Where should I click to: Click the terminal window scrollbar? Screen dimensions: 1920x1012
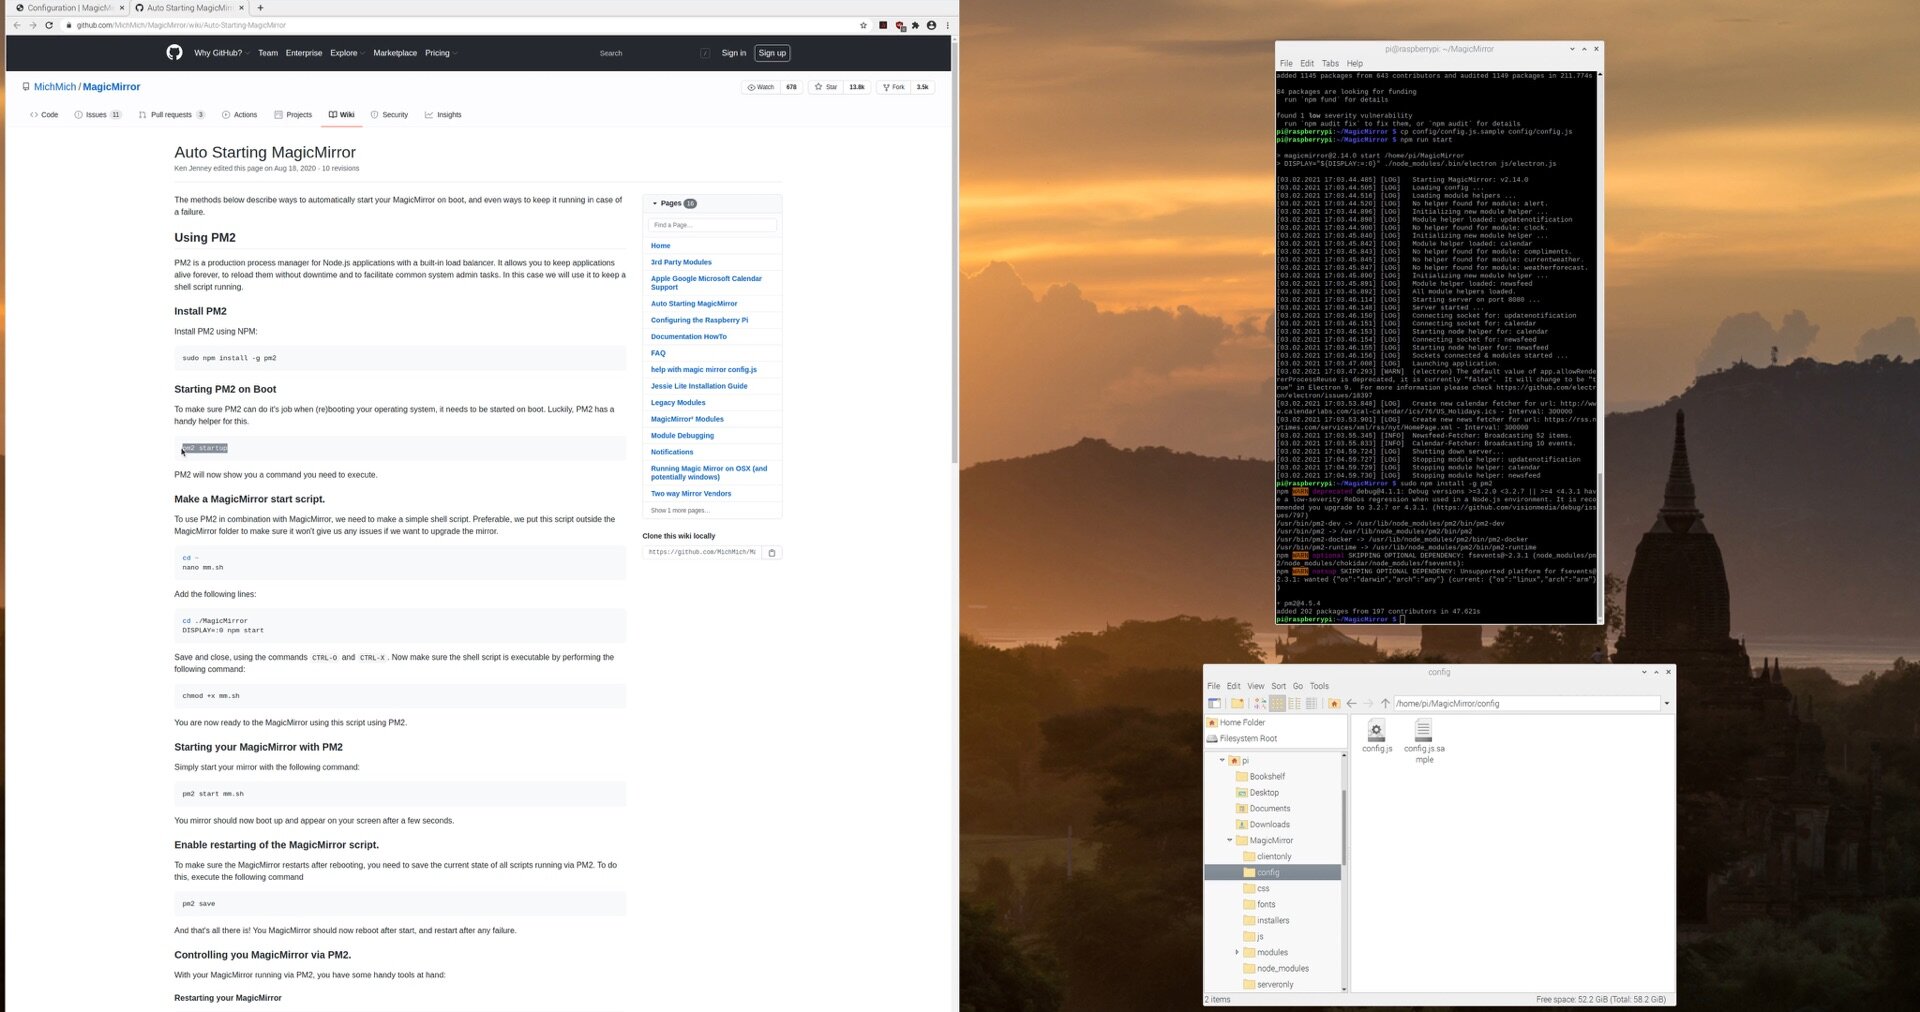[x=1600, y=545]
